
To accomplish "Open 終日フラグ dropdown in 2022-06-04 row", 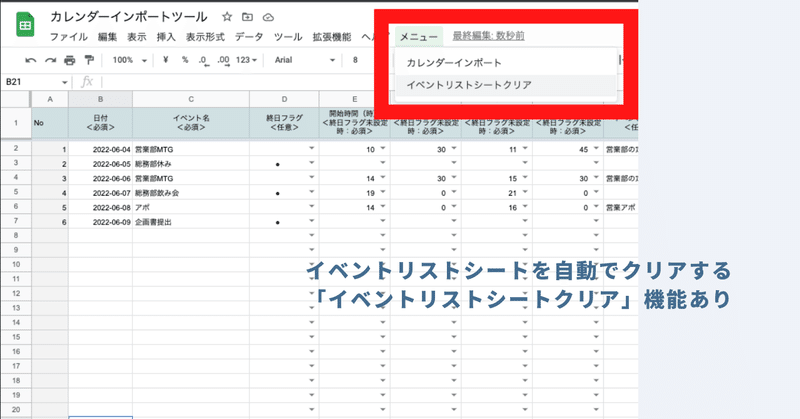I will tap(311, 149).
